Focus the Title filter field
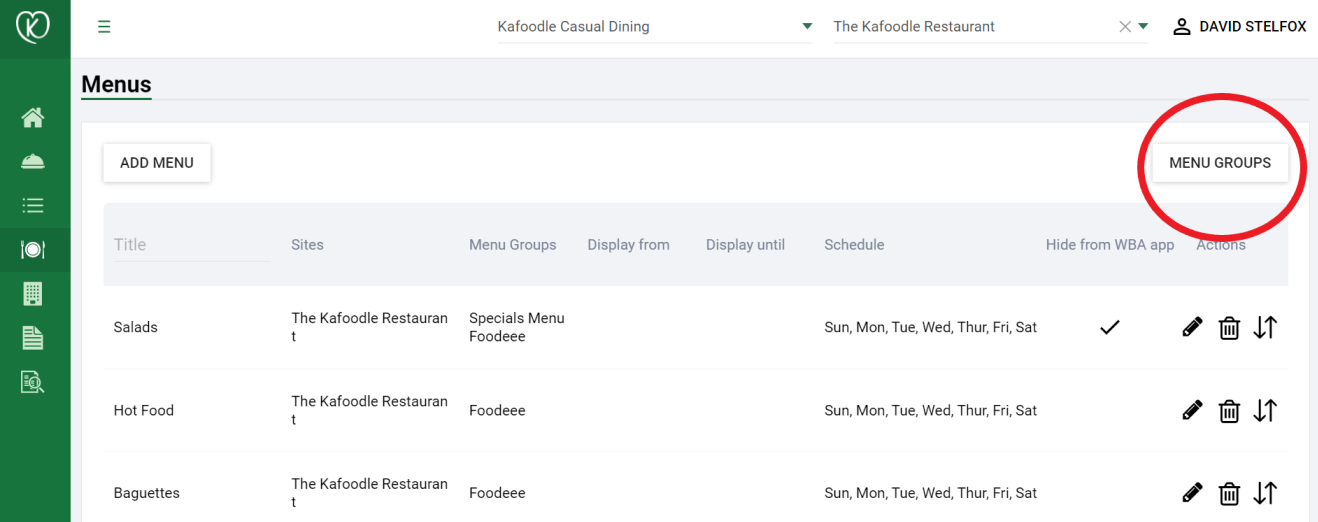Screen dimensions: 1318x522 pos(192,245)
